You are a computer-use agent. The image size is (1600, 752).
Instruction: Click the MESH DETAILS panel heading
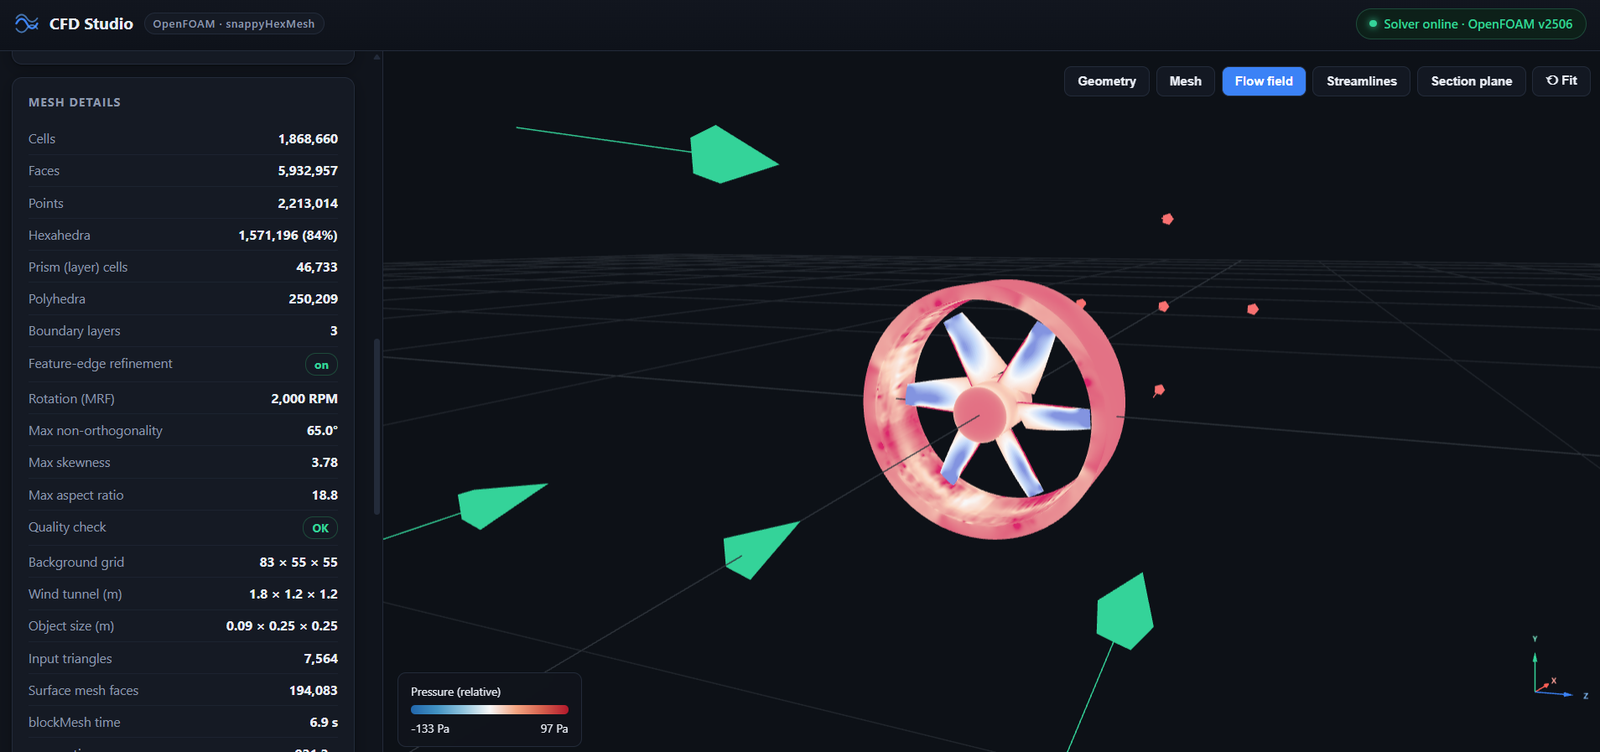click(75, 103)
